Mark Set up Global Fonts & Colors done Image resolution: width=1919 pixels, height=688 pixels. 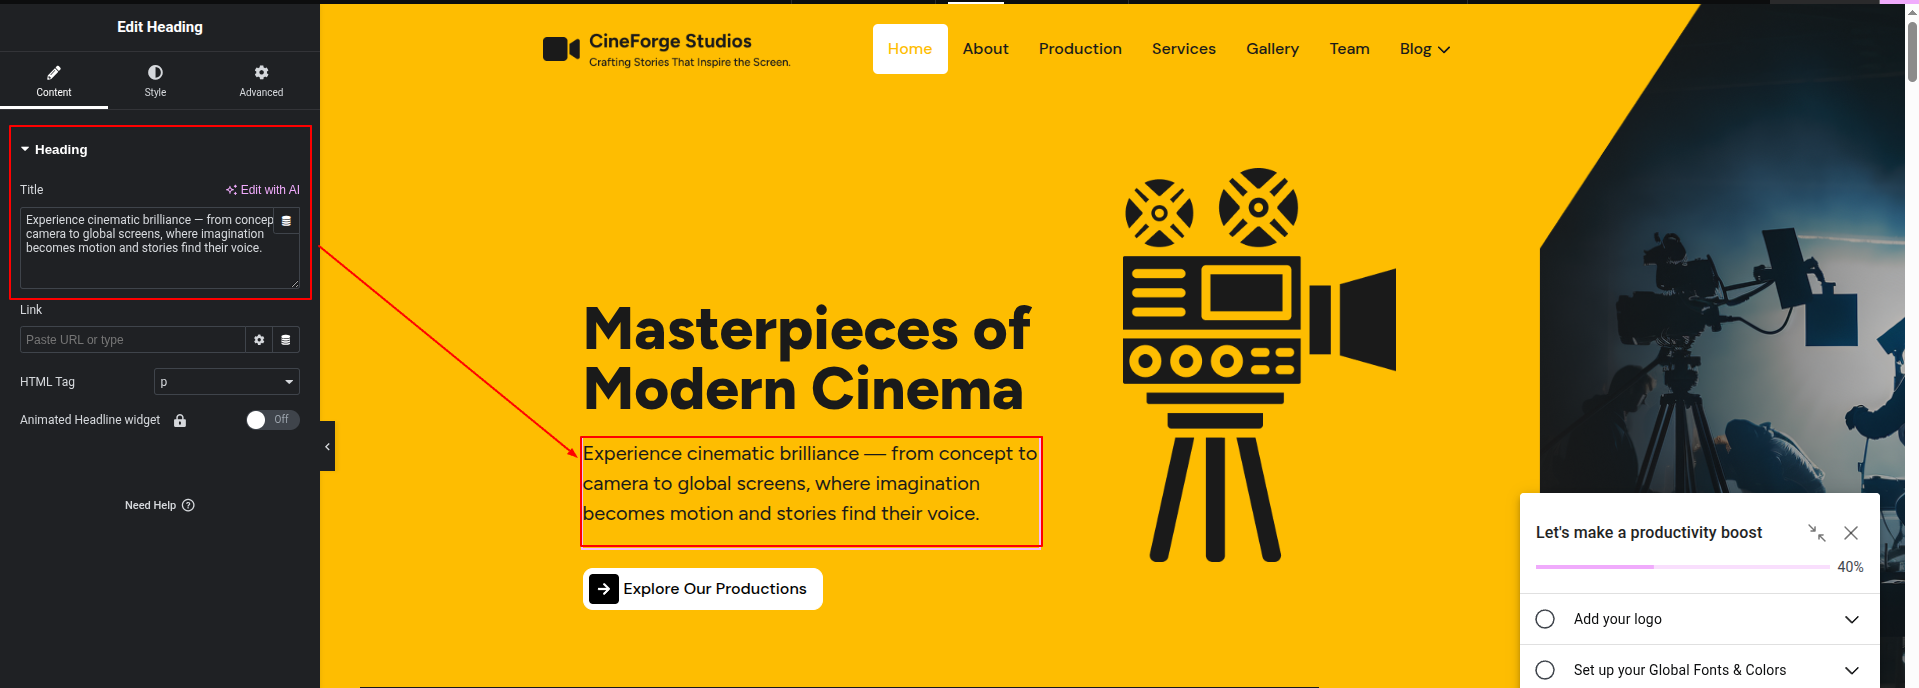[1545, 670]
